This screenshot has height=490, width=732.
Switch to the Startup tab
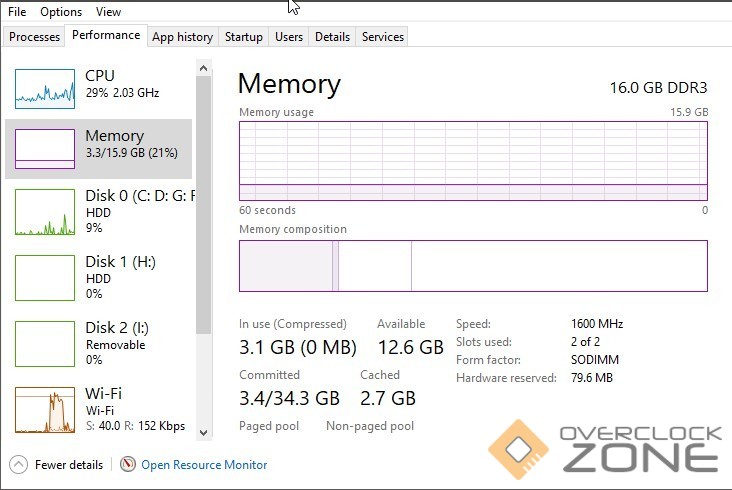click(x=244, y=37)
